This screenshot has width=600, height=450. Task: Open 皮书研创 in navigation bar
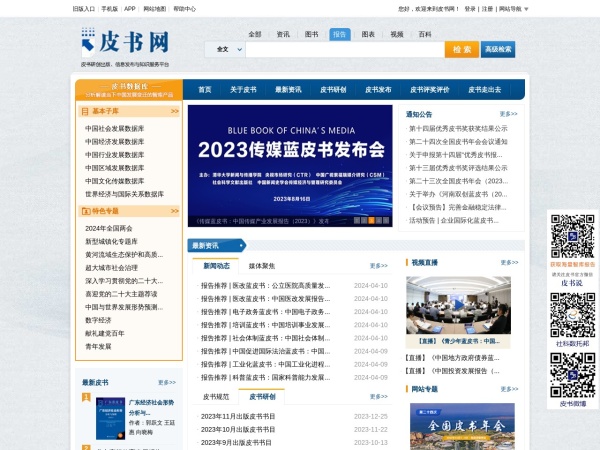point(333,90)
